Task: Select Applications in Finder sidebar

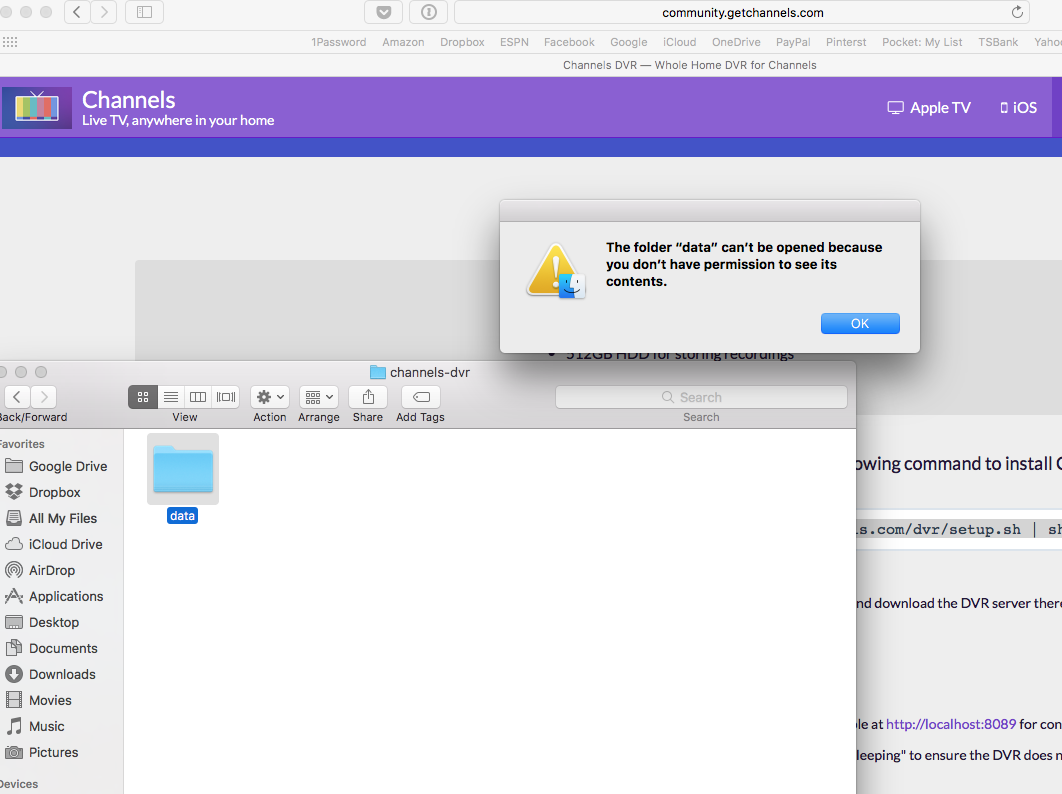Action: [66, 596]
